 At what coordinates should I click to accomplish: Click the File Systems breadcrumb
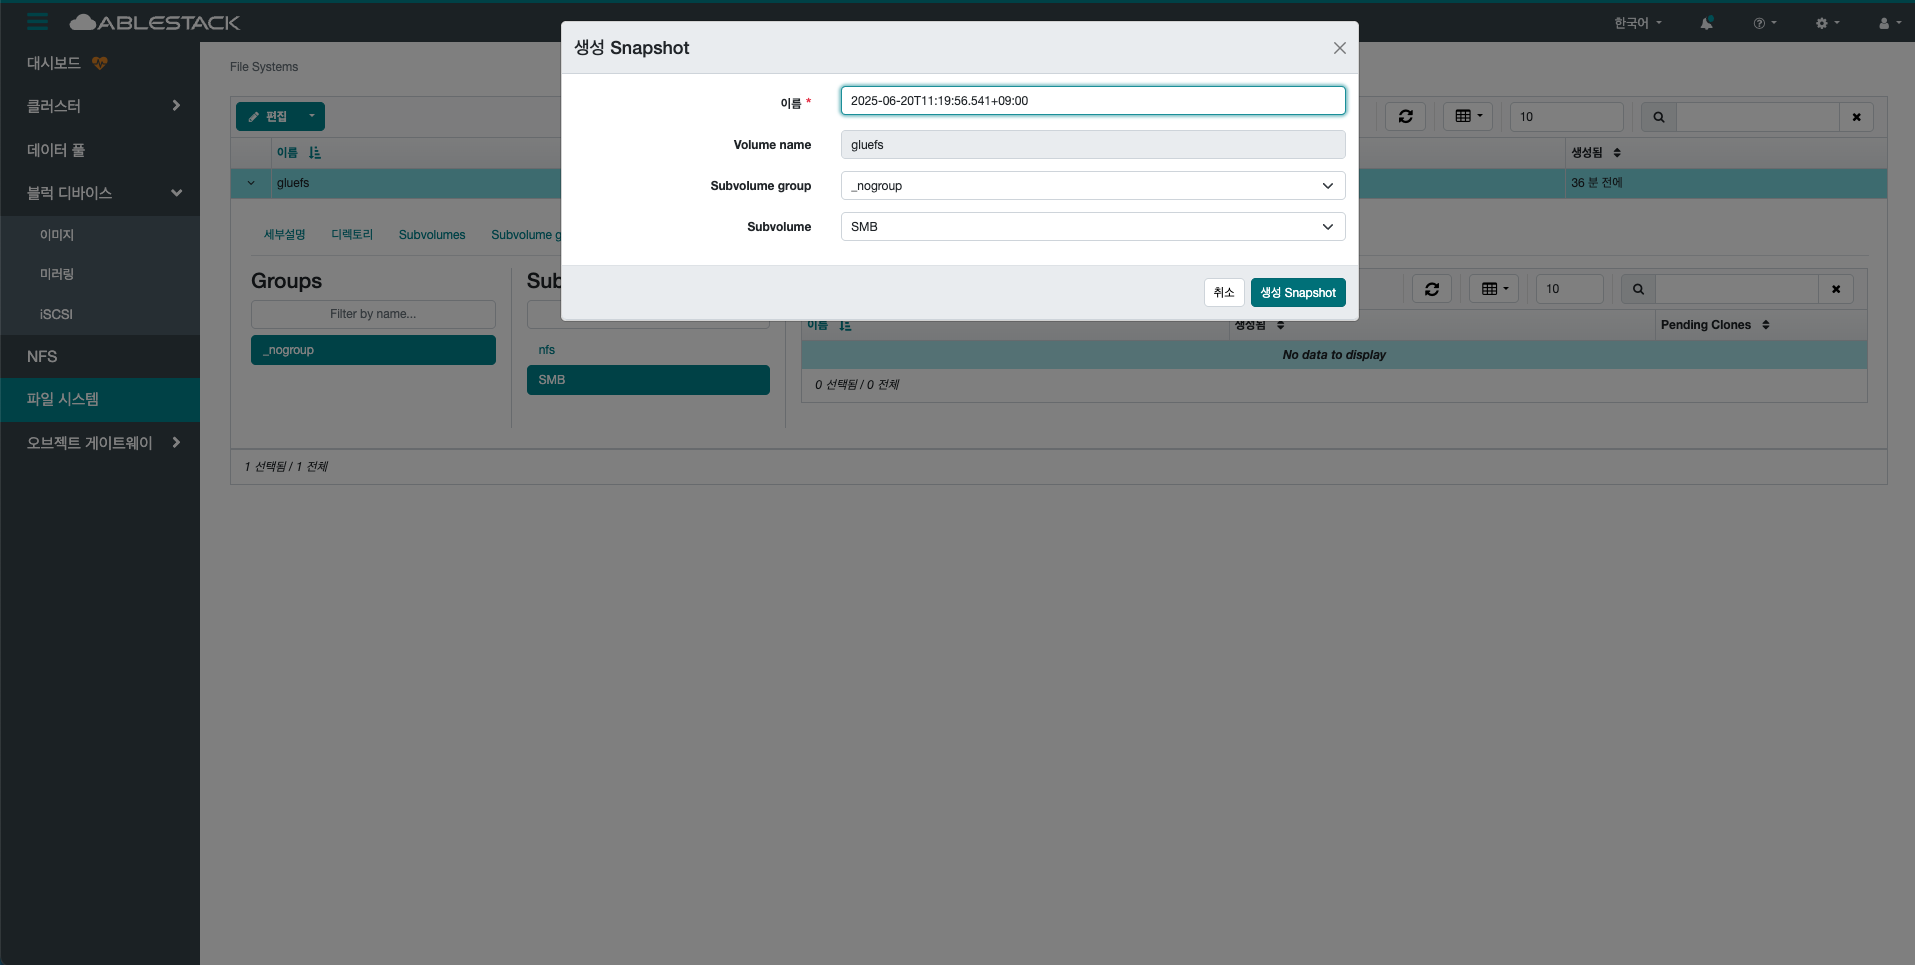point(264,67)
